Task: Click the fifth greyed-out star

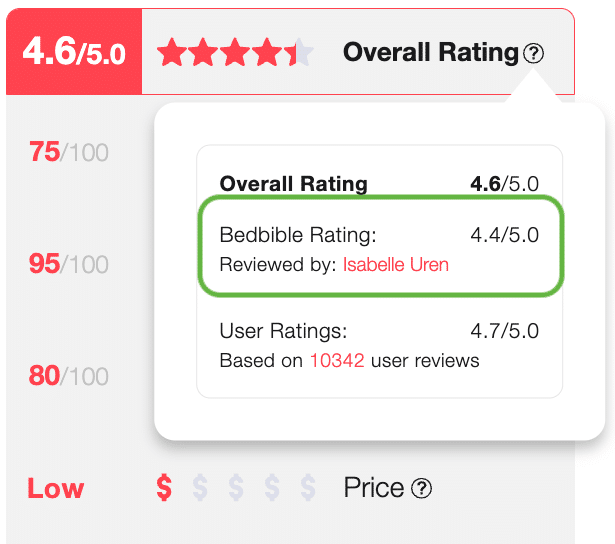Action: [303, 53]
